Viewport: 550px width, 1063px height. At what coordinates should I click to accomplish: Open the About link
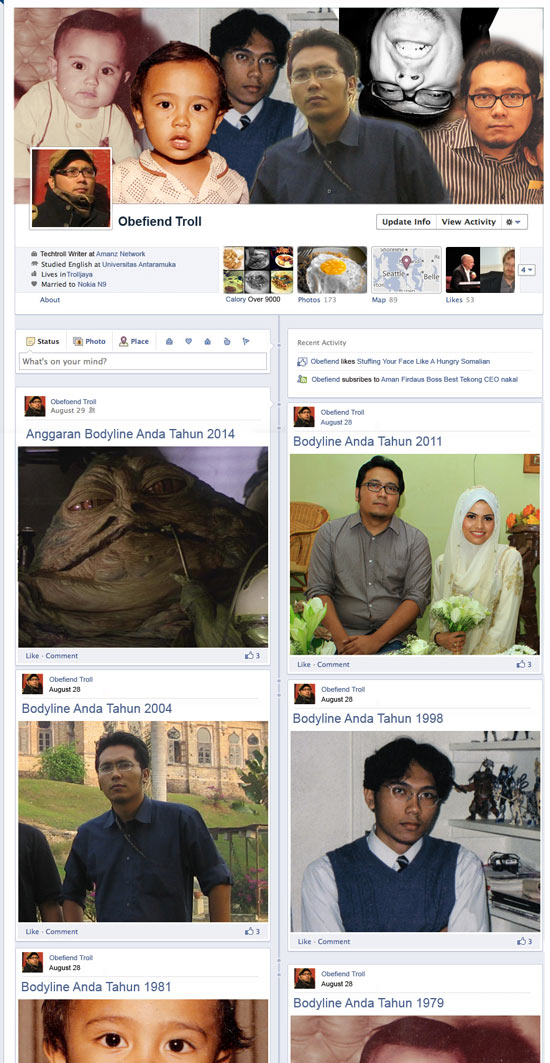(x=50, y=300)
